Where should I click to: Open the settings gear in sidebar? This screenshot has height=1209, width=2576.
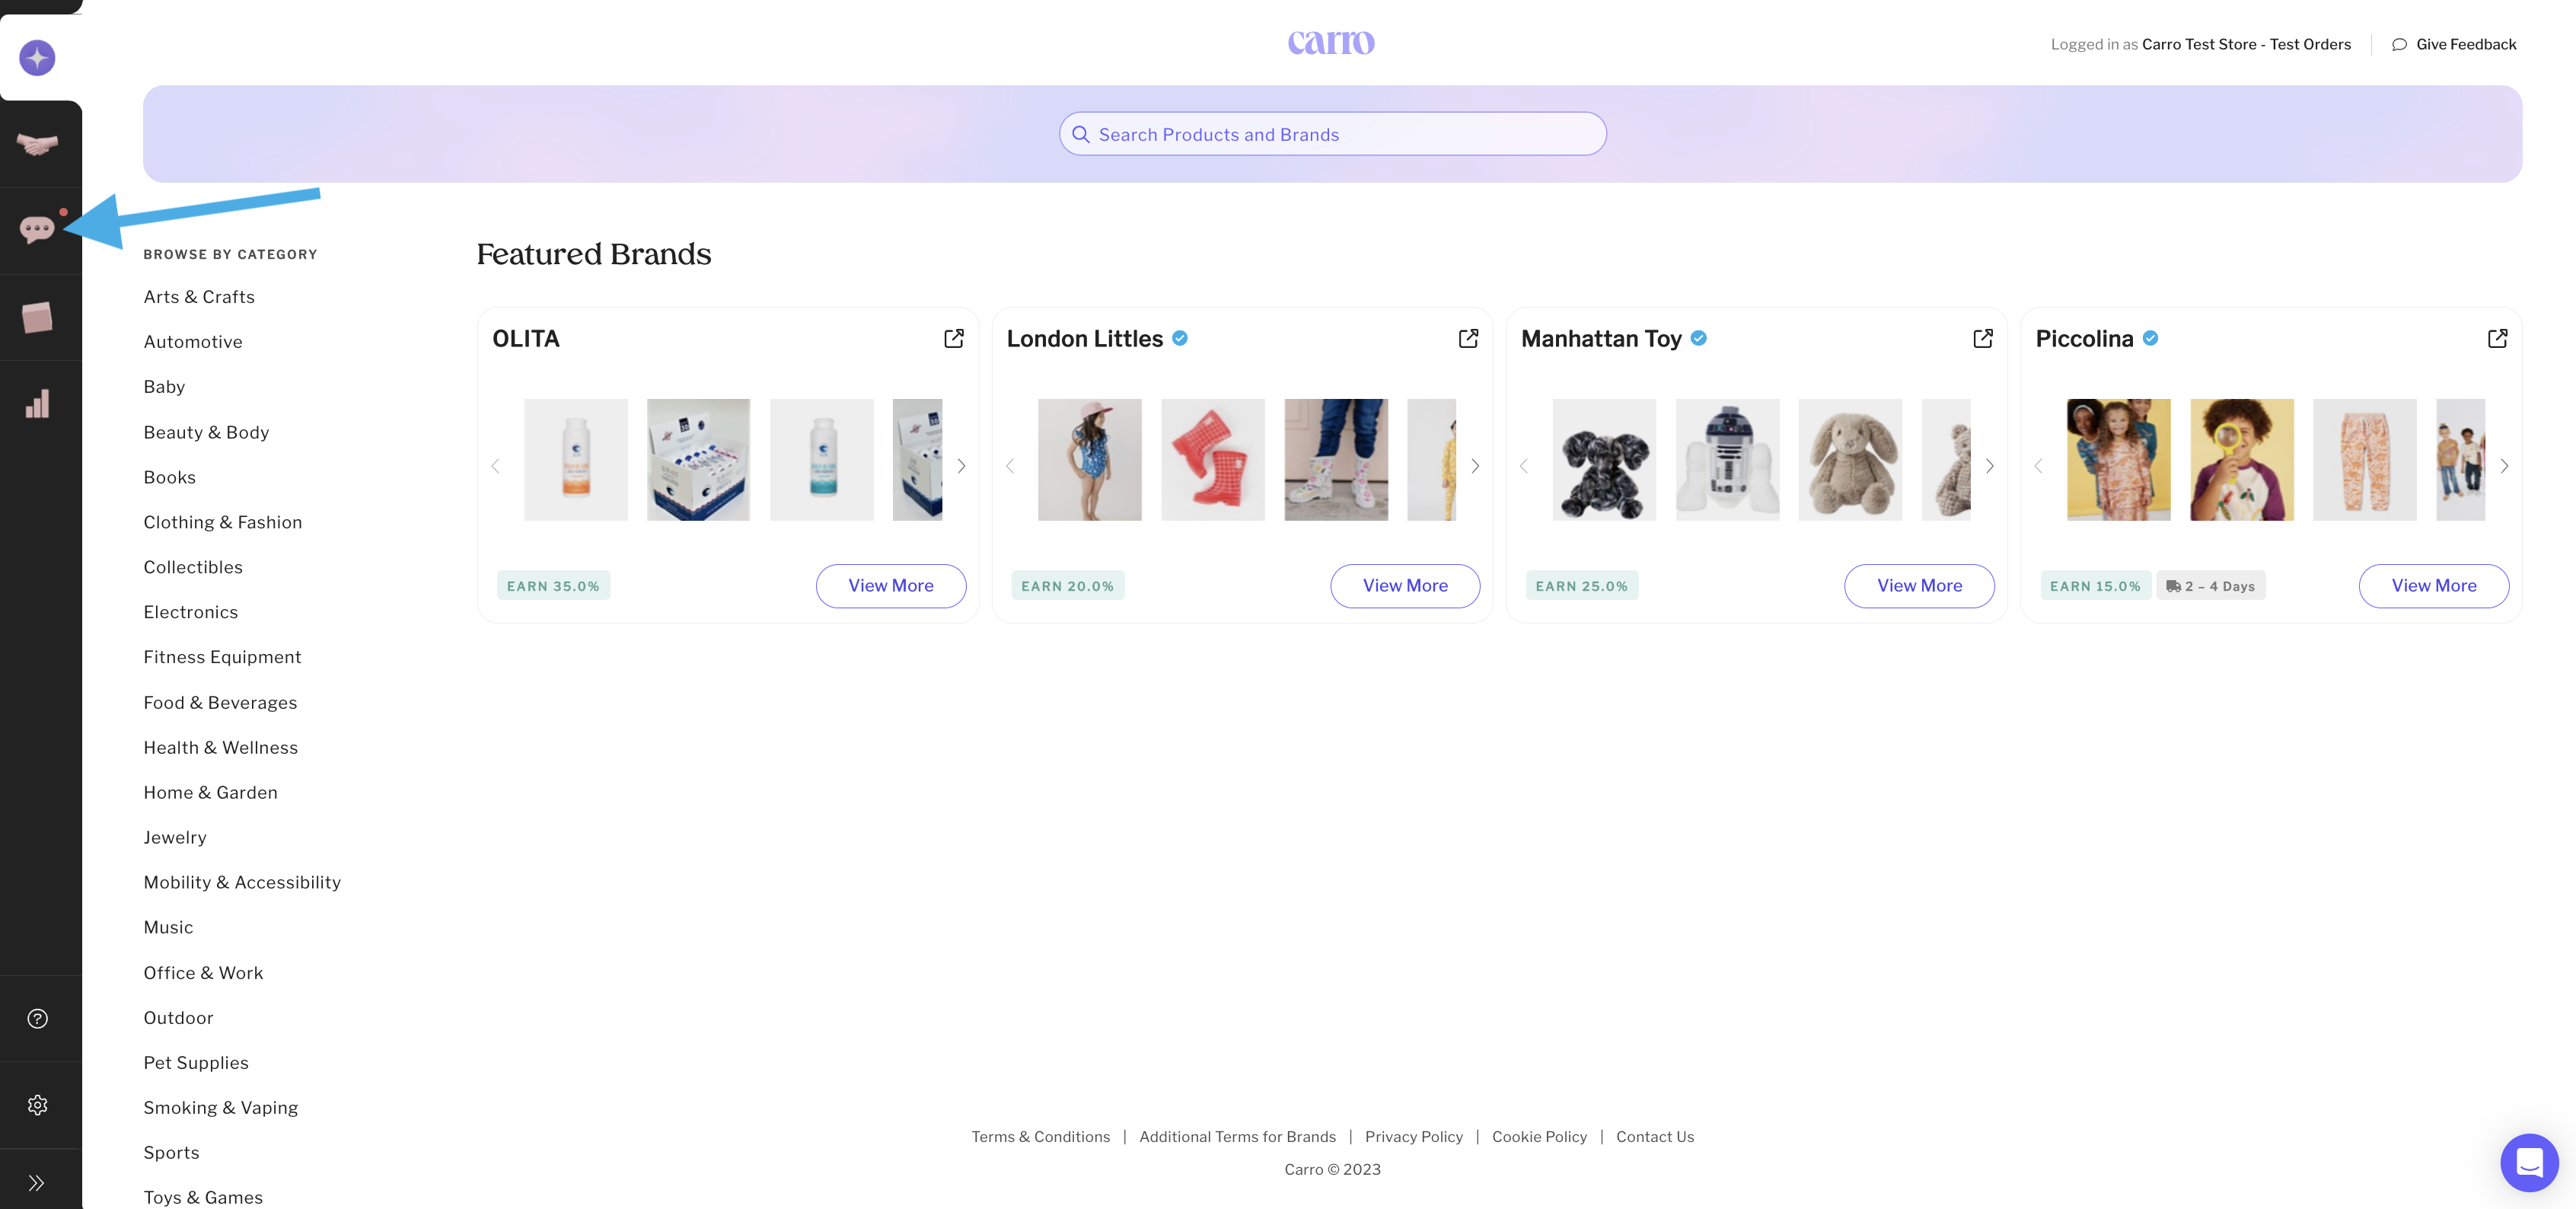pyautogui.click(x=37, y=1104)
